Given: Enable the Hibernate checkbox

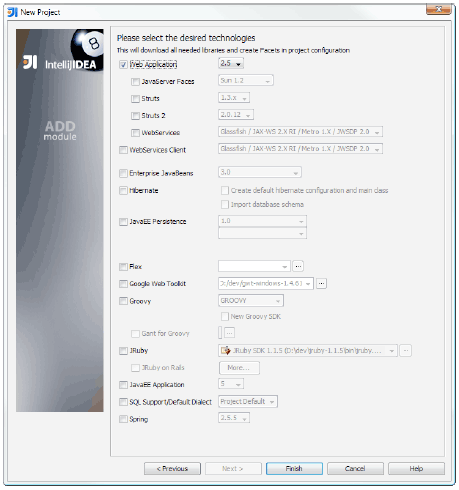Looking at the screenshot, I should [x=123, y=191].
